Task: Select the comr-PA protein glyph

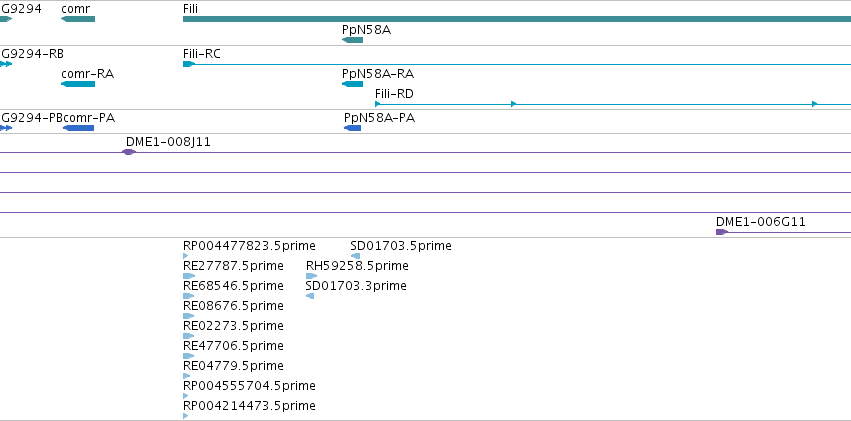Action: pos(79,128)
